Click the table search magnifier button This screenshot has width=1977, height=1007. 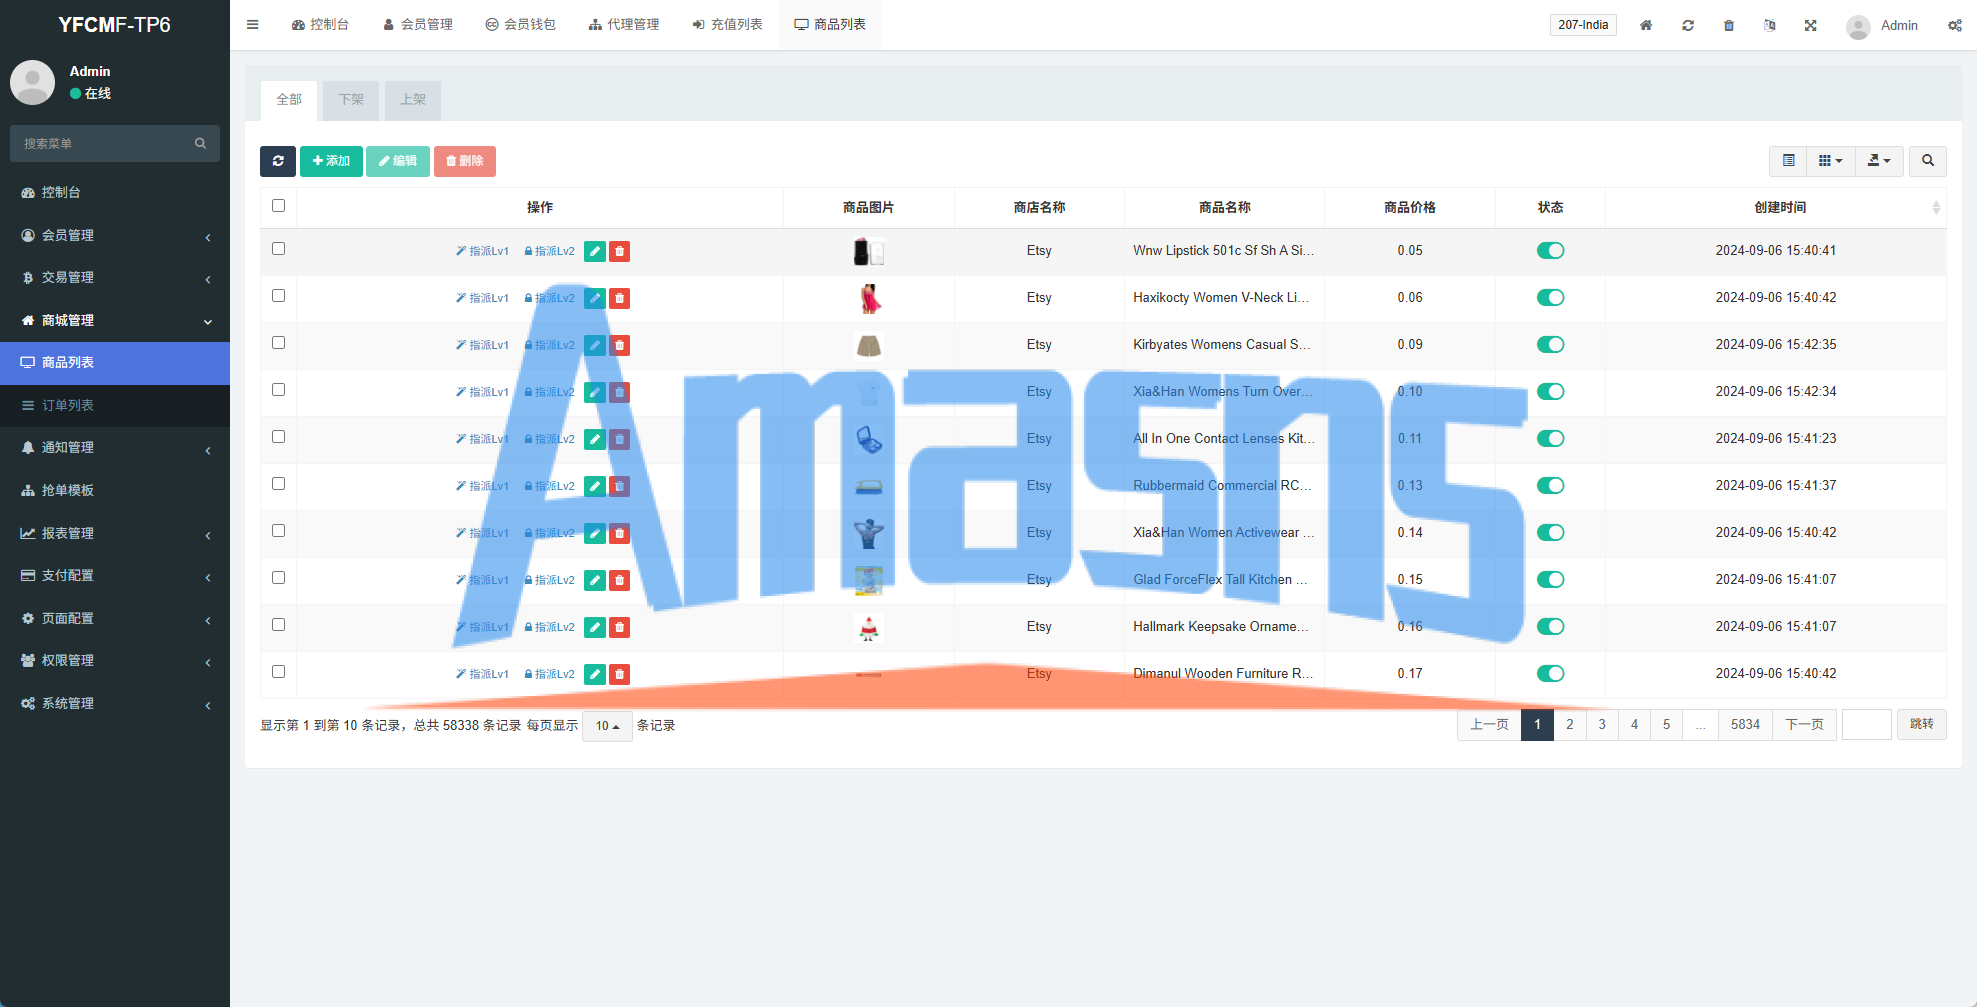(x=1928, y=161)
